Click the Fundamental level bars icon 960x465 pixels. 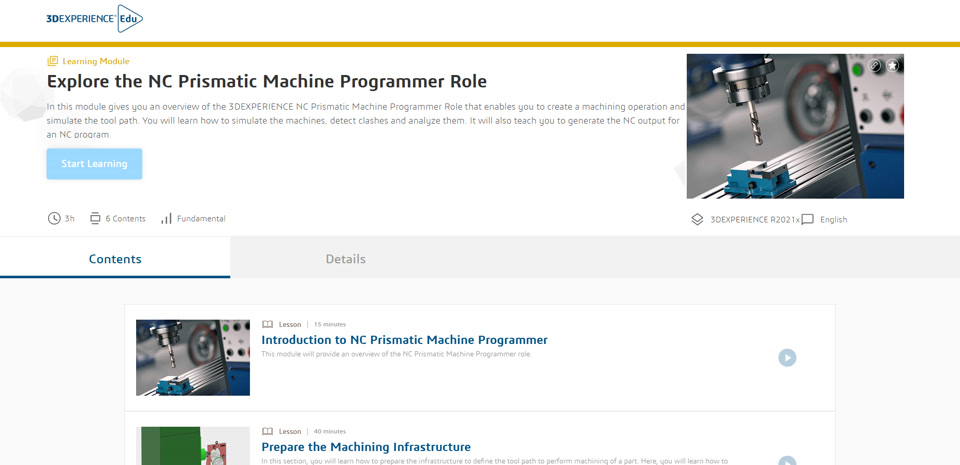[x=166, y=218]
